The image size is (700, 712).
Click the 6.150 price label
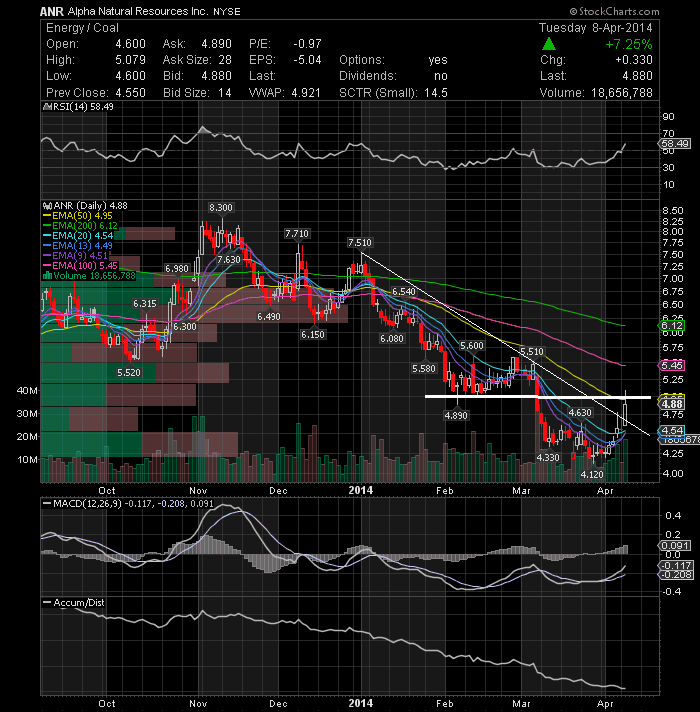click(x=313, y=335)
